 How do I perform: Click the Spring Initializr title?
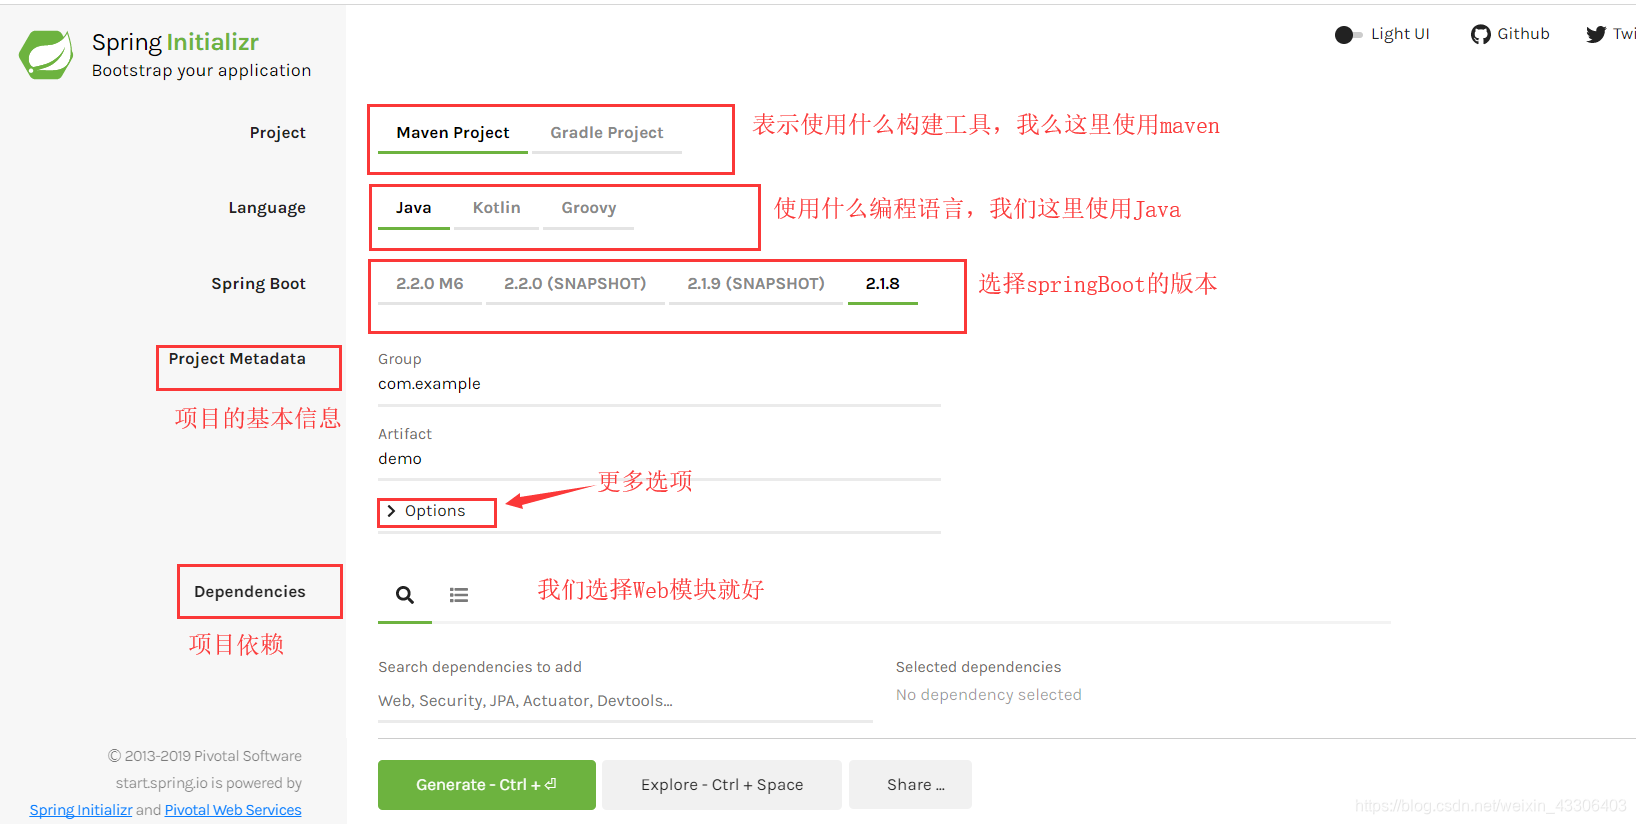click(175, 42)
